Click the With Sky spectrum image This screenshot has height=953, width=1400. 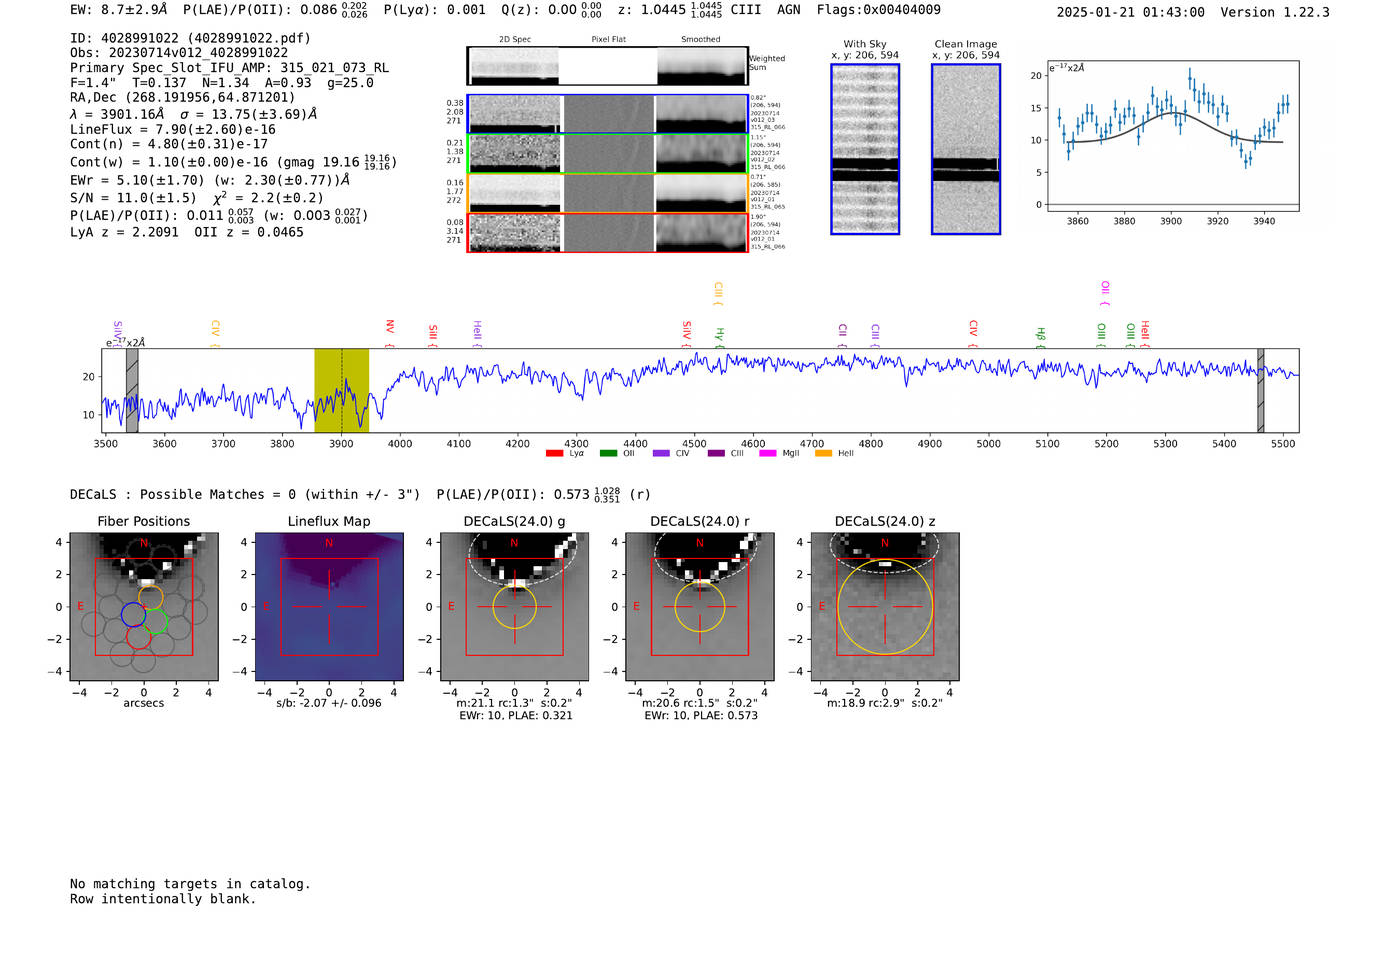point(865,149)
